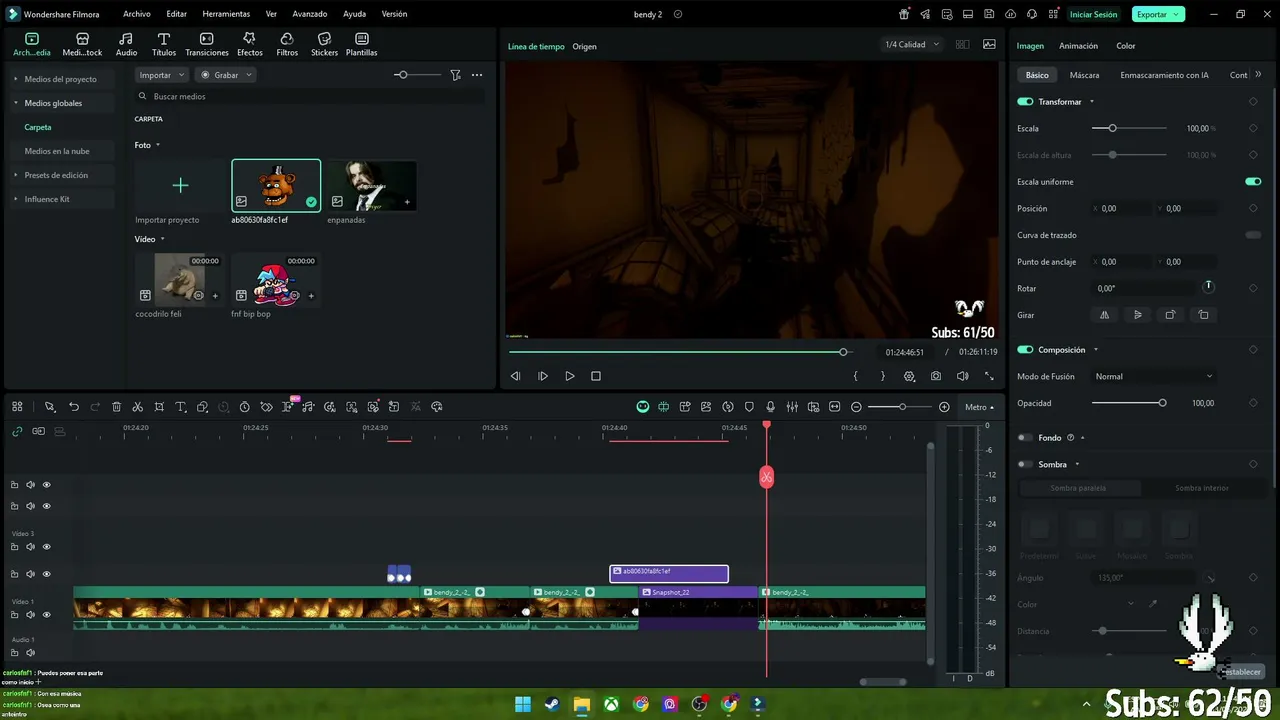Click the Iniciar Sesión button
Screen dimensions: 1280x720
[1093, 14]
